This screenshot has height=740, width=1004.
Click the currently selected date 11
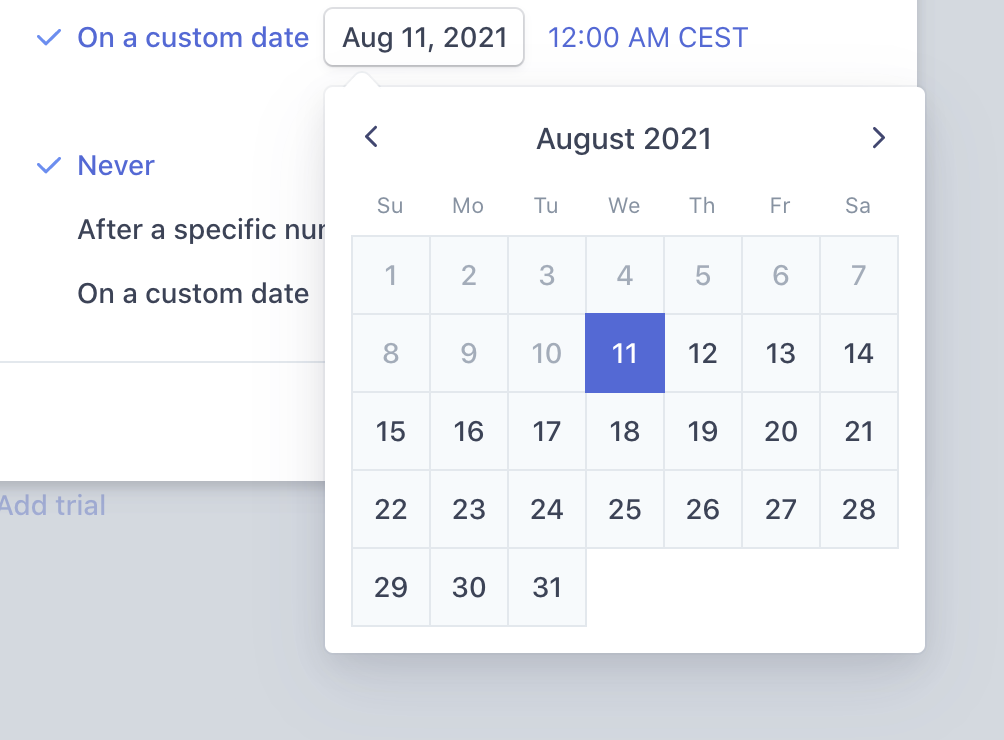[x=624, y=353]
